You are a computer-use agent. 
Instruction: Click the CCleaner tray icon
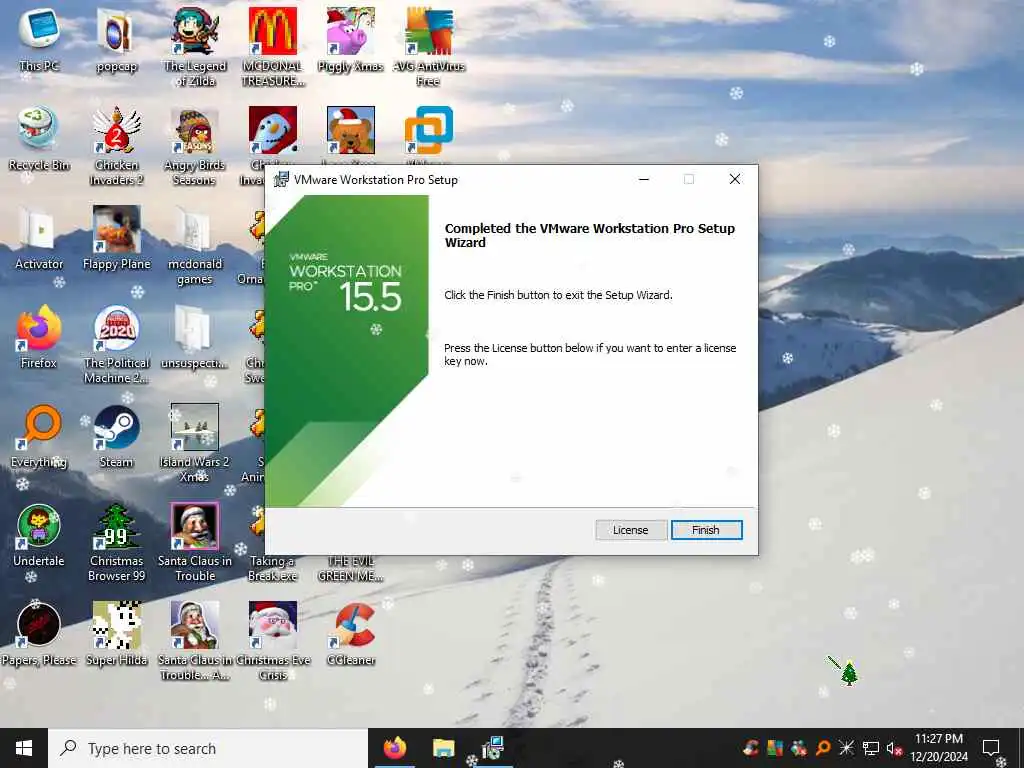751,748
